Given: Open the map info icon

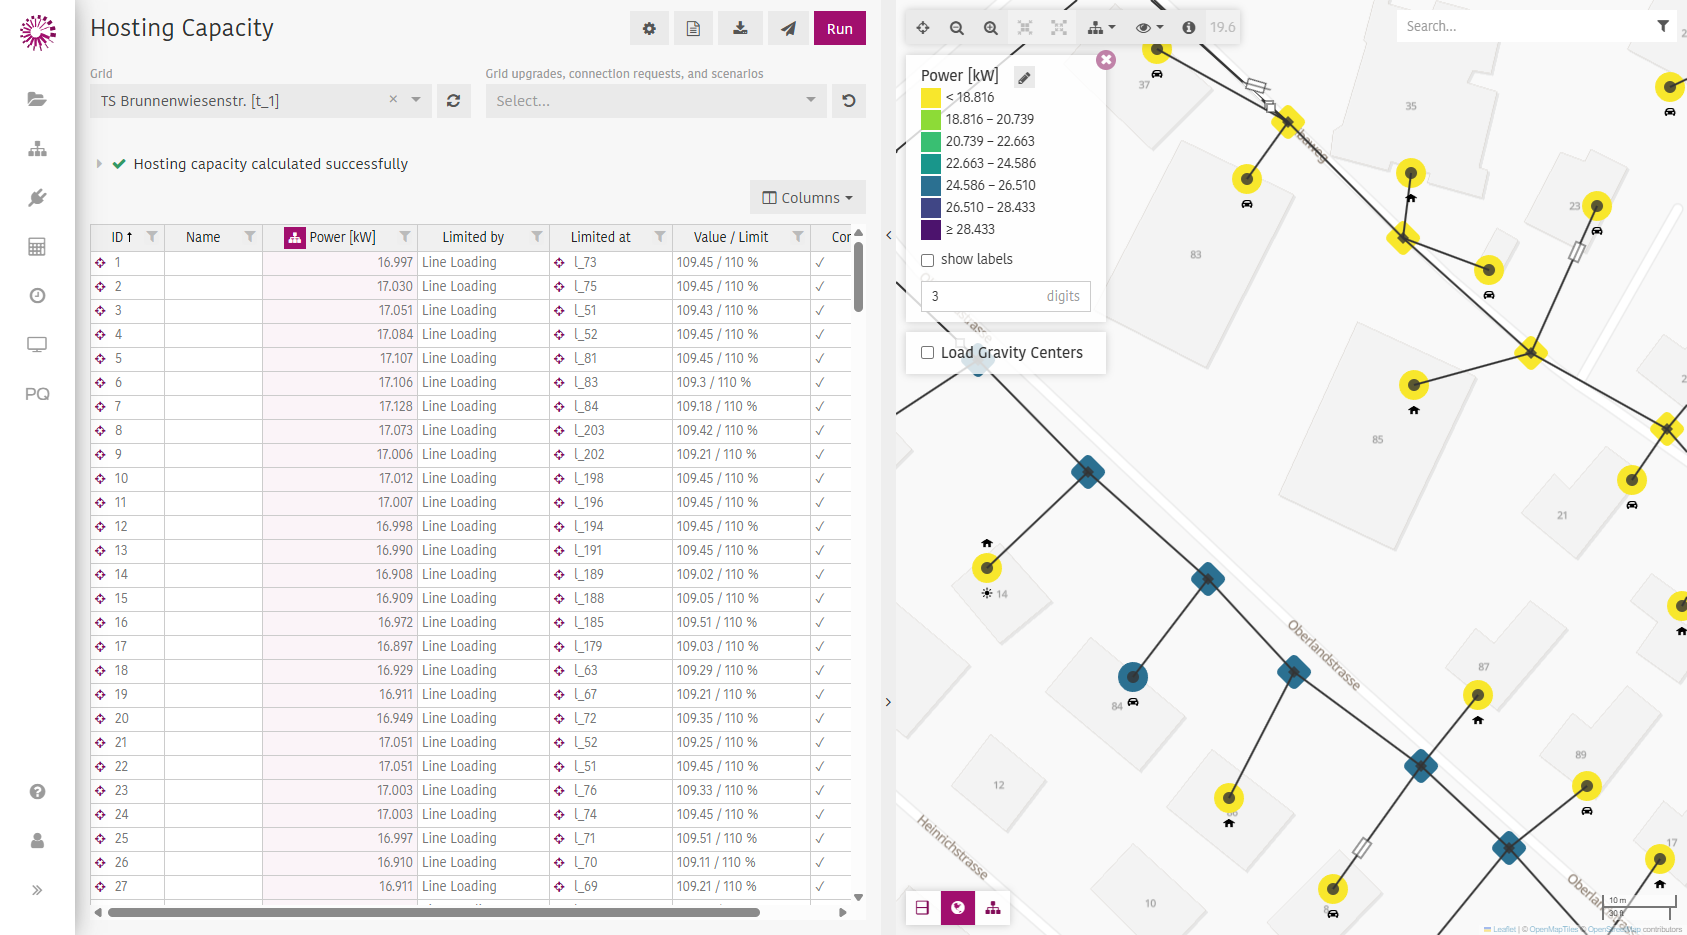Looking at the screenshot, I should [1188, 28].
